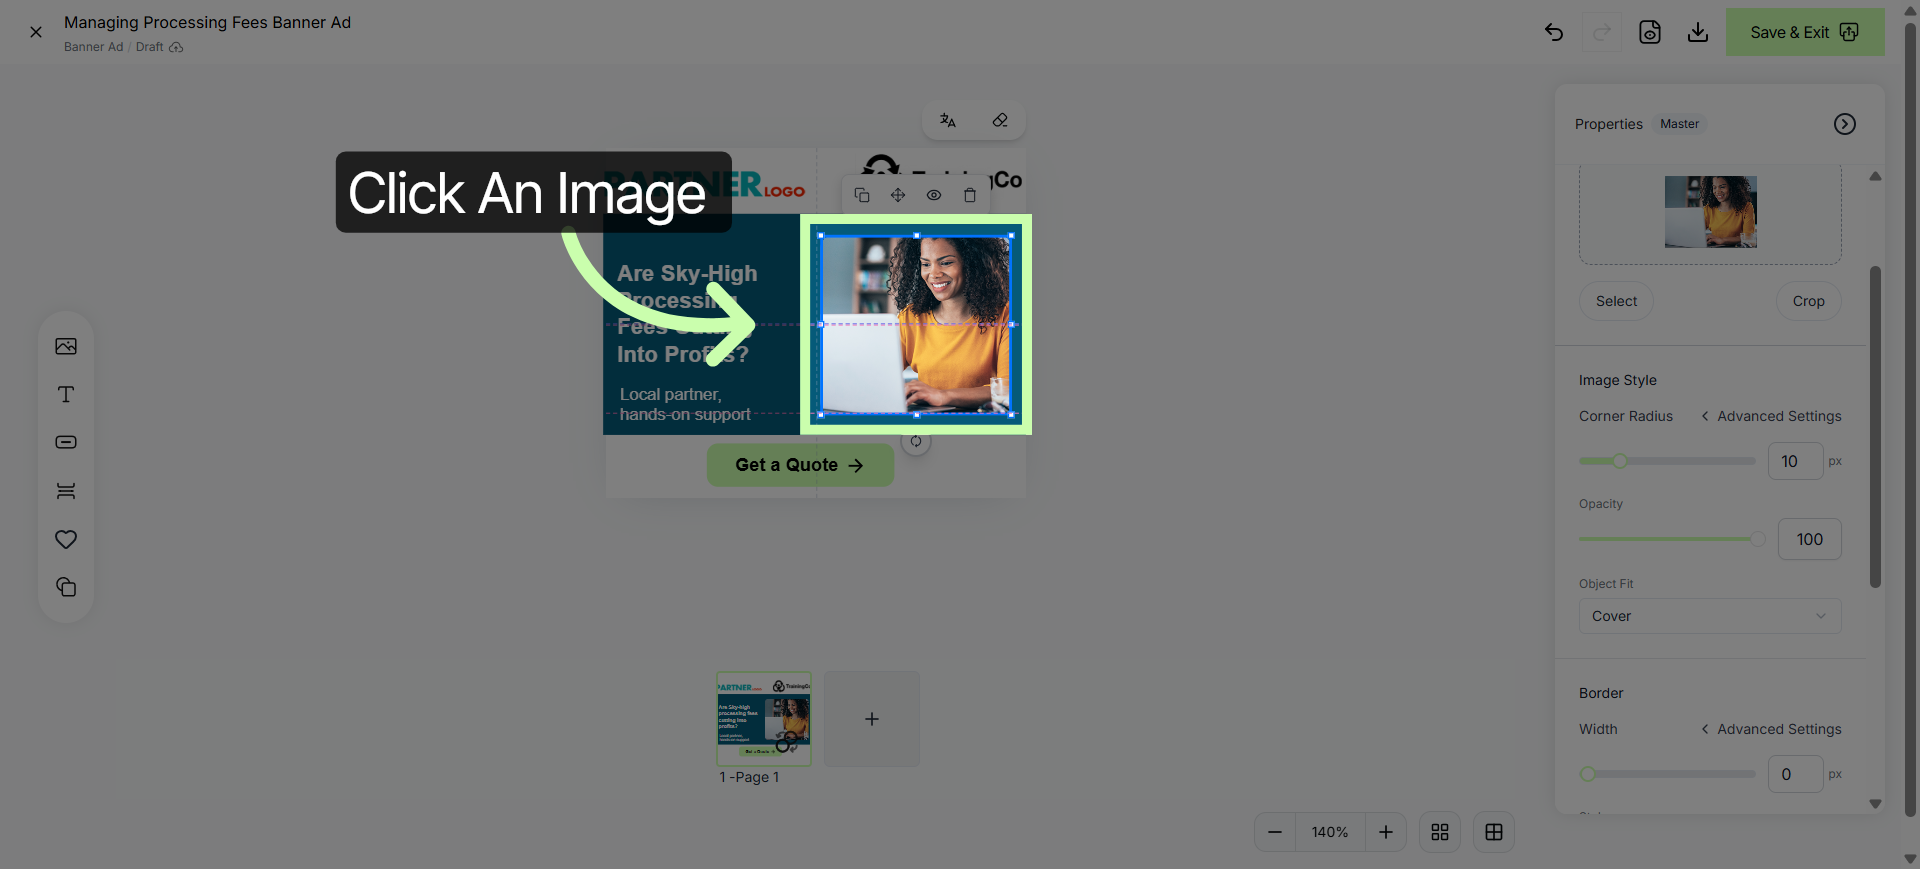The image size is (1920, 869).
Task: Open the layout spacing tool in sidebar
Action: [66, 491]
